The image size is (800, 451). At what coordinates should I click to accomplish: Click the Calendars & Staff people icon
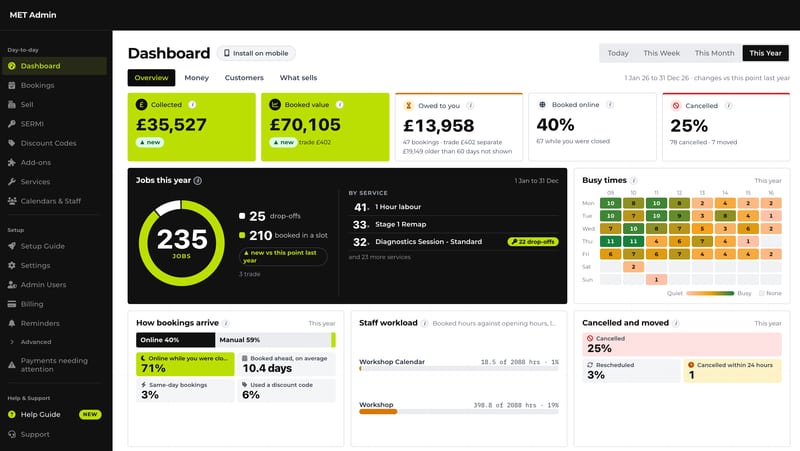pos(12,201)
